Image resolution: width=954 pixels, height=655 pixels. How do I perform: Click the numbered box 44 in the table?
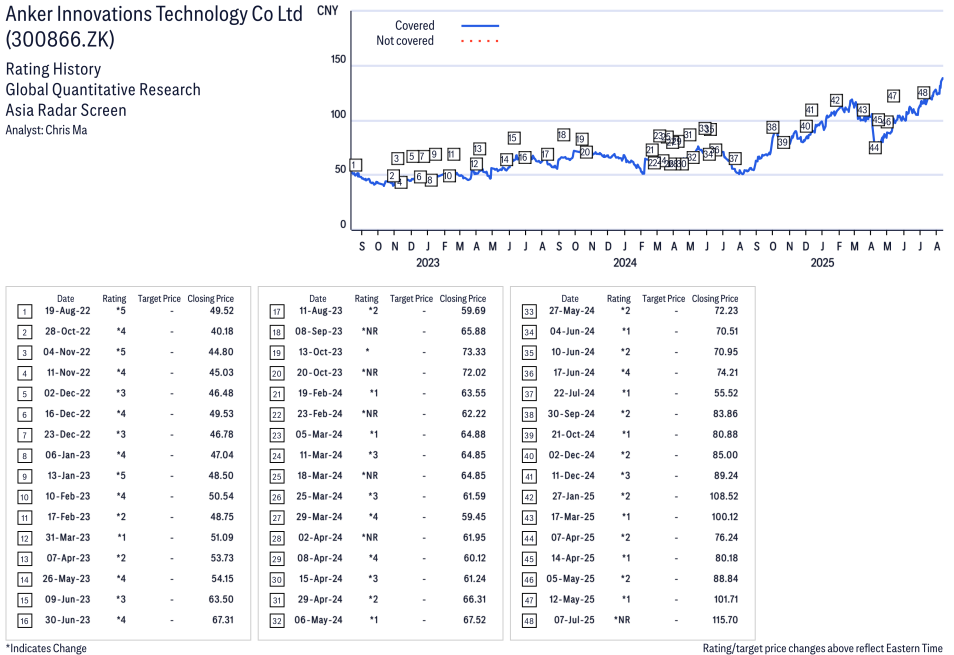click(529, 538)
